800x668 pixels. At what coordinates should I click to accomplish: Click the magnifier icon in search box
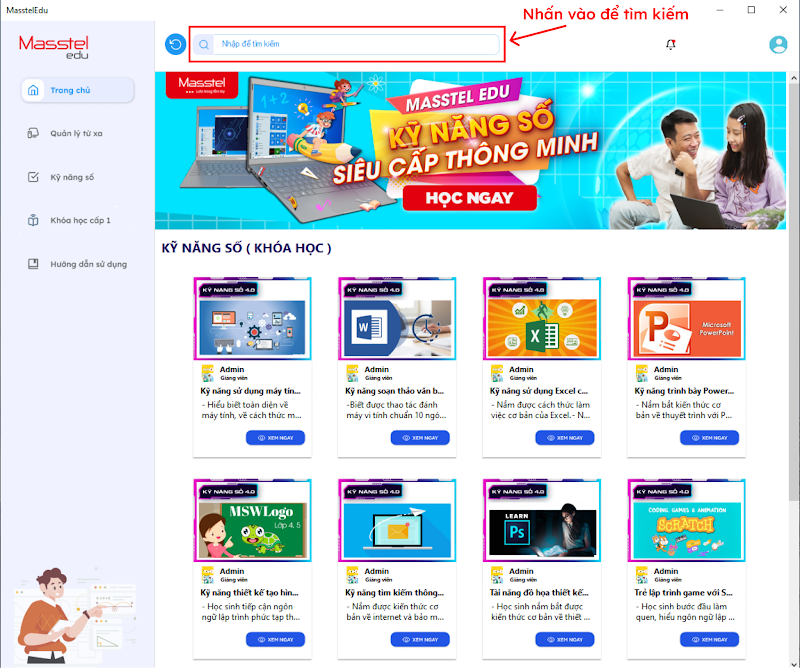coord(204,44)
